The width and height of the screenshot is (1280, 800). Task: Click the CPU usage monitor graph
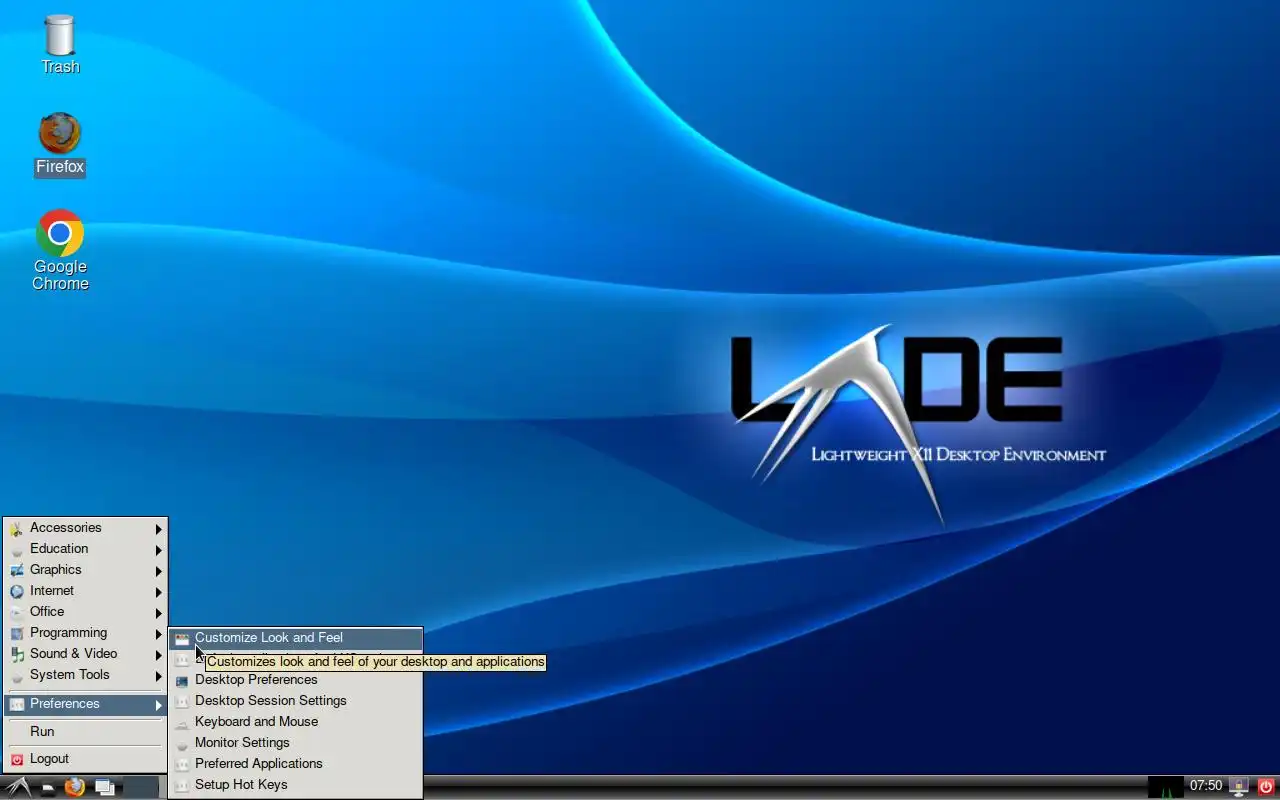click(1165, 787)
